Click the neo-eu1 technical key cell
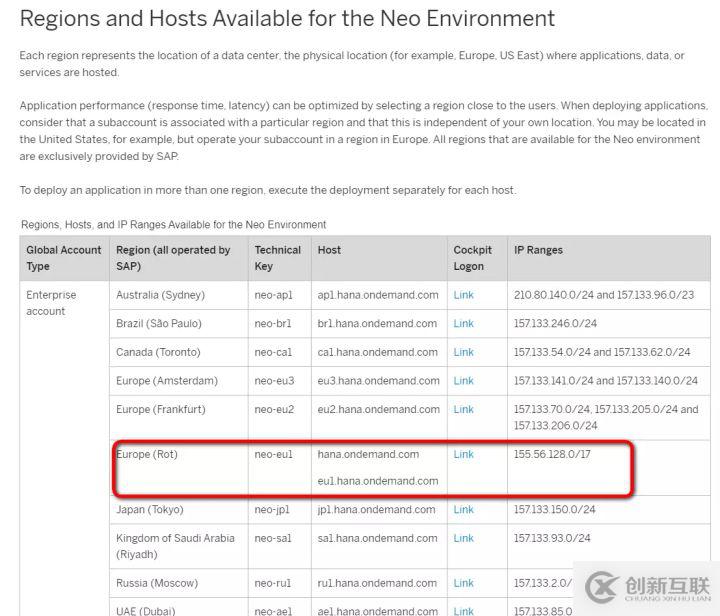720x616 pixels. click(x=273, y=454)
